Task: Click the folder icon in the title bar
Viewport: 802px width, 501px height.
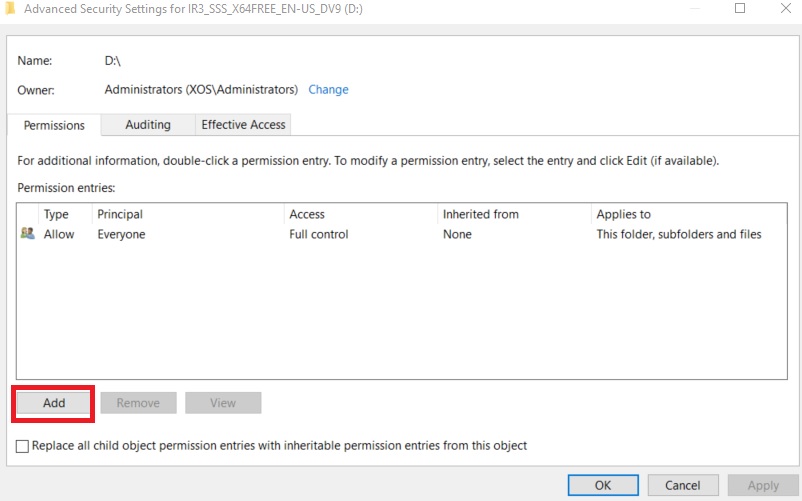Action: (10, 8)
